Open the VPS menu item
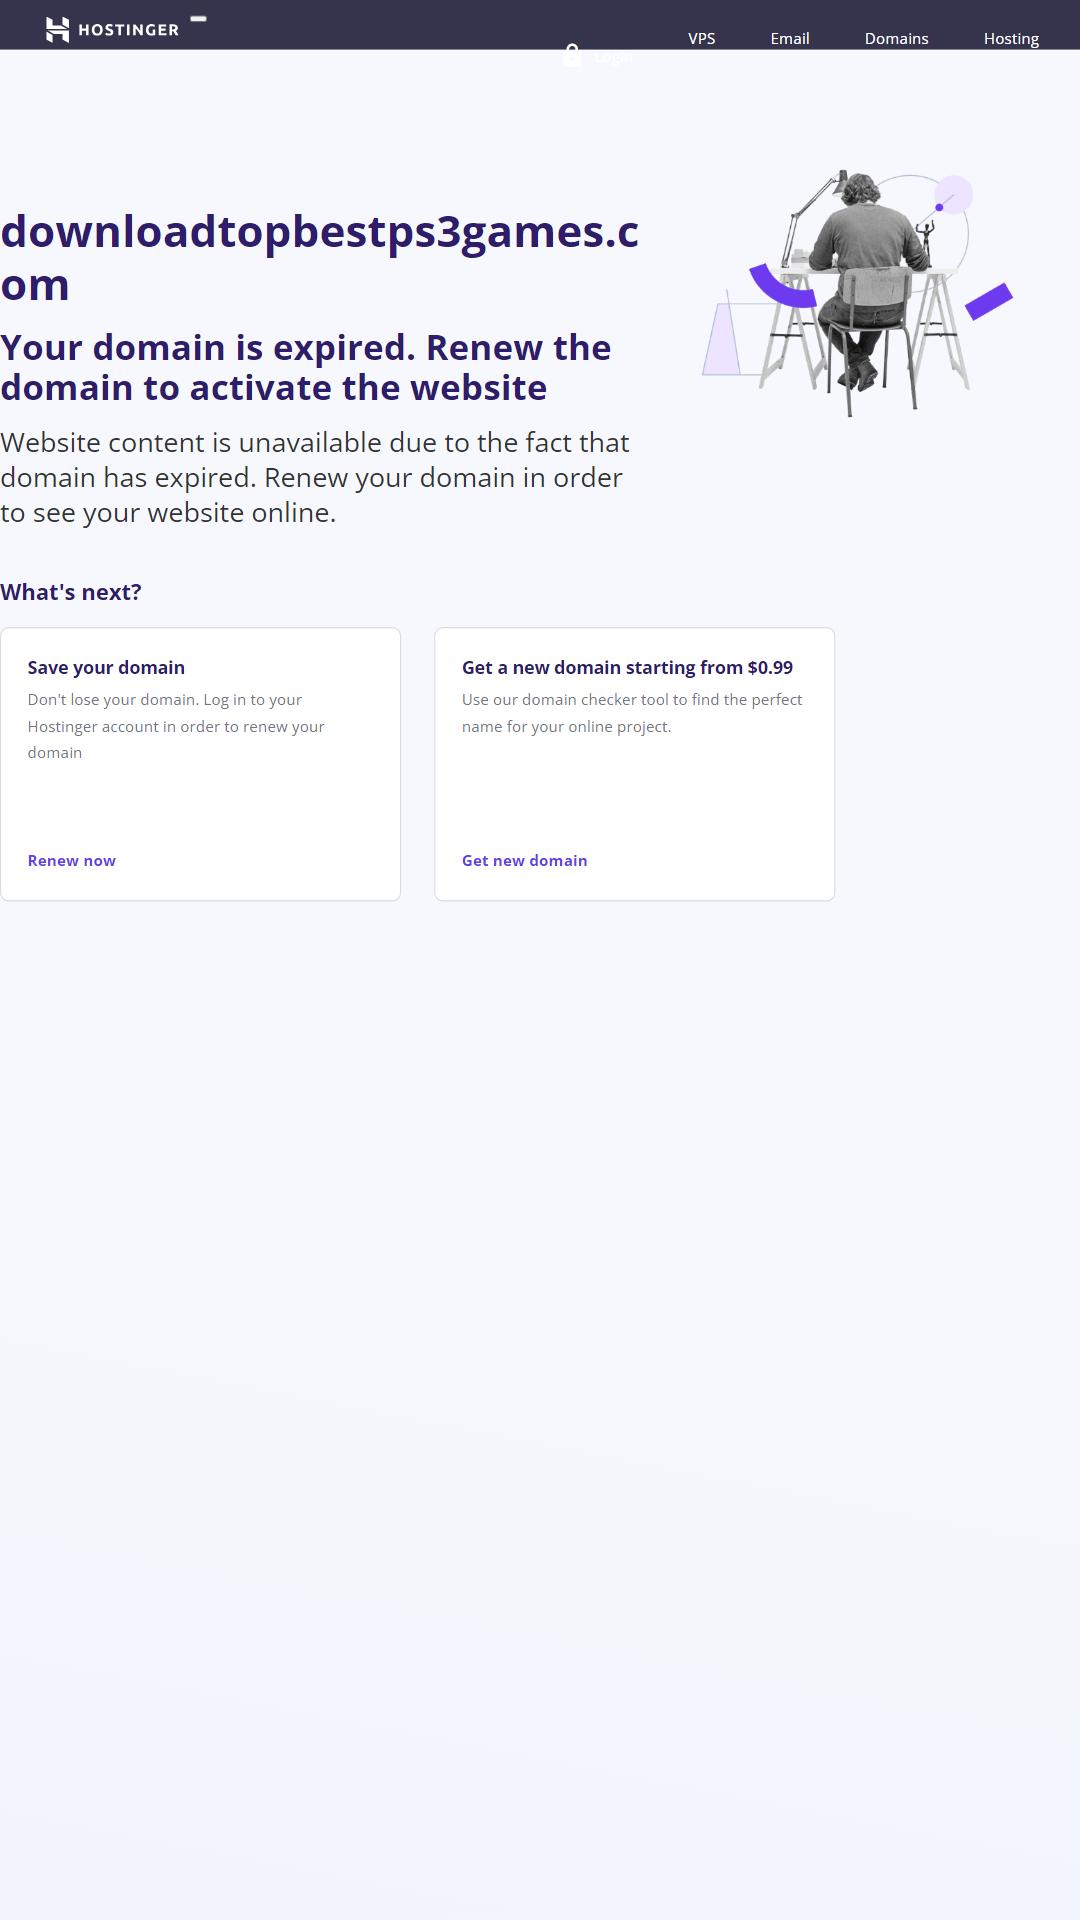 702,39
